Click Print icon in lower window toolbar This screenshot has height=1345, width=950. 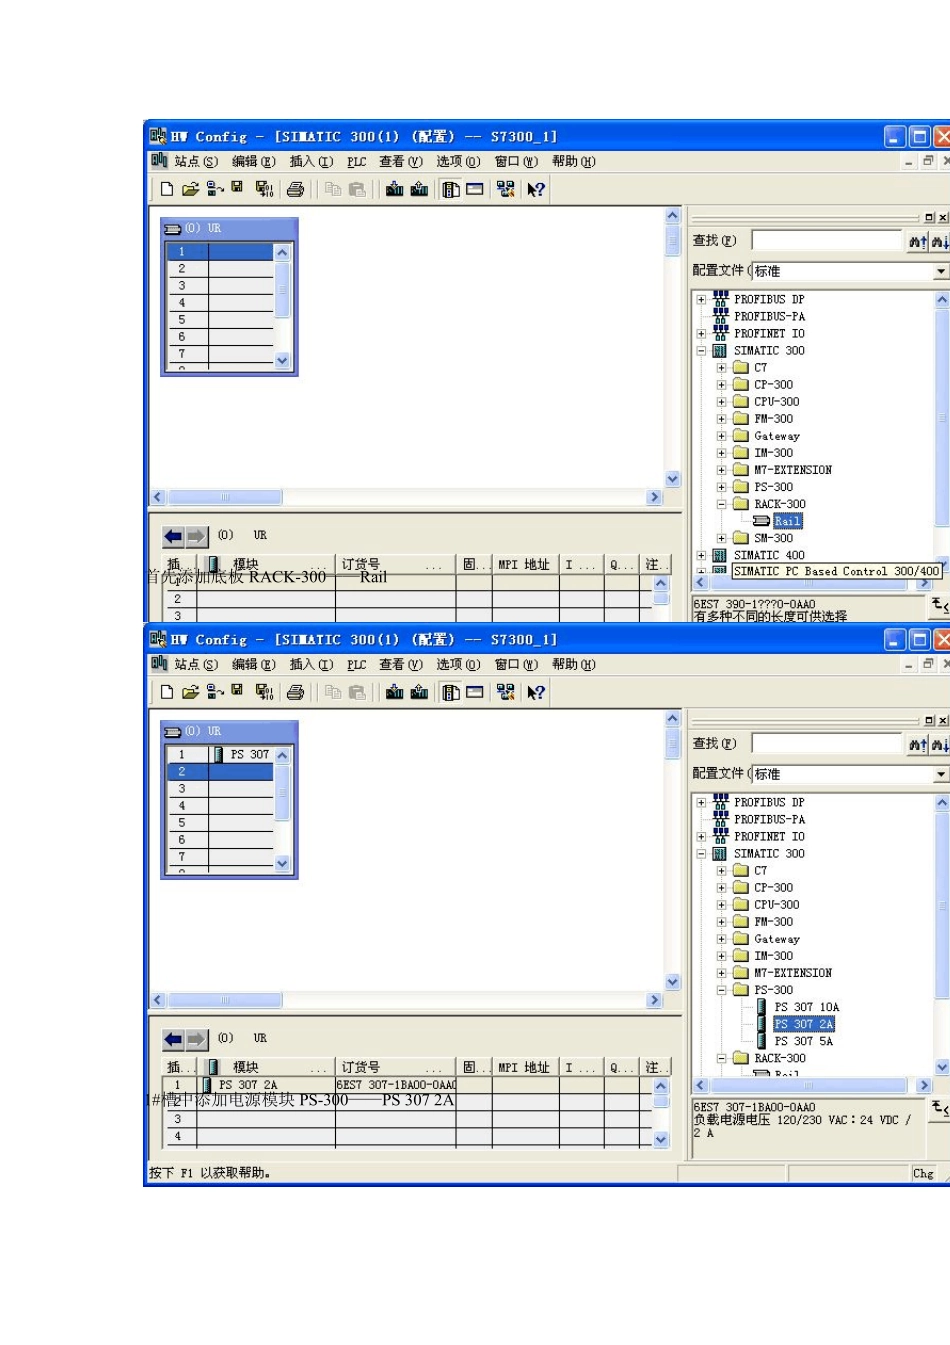295,692
